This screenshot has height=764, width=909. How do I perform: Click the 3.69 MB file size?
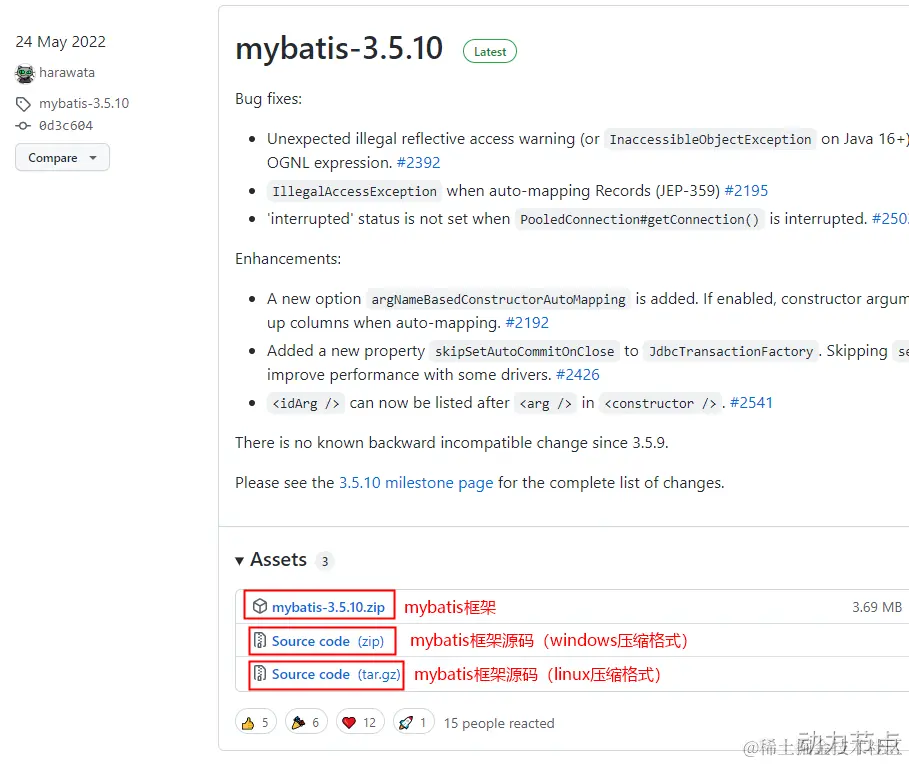tap(877, 607)
